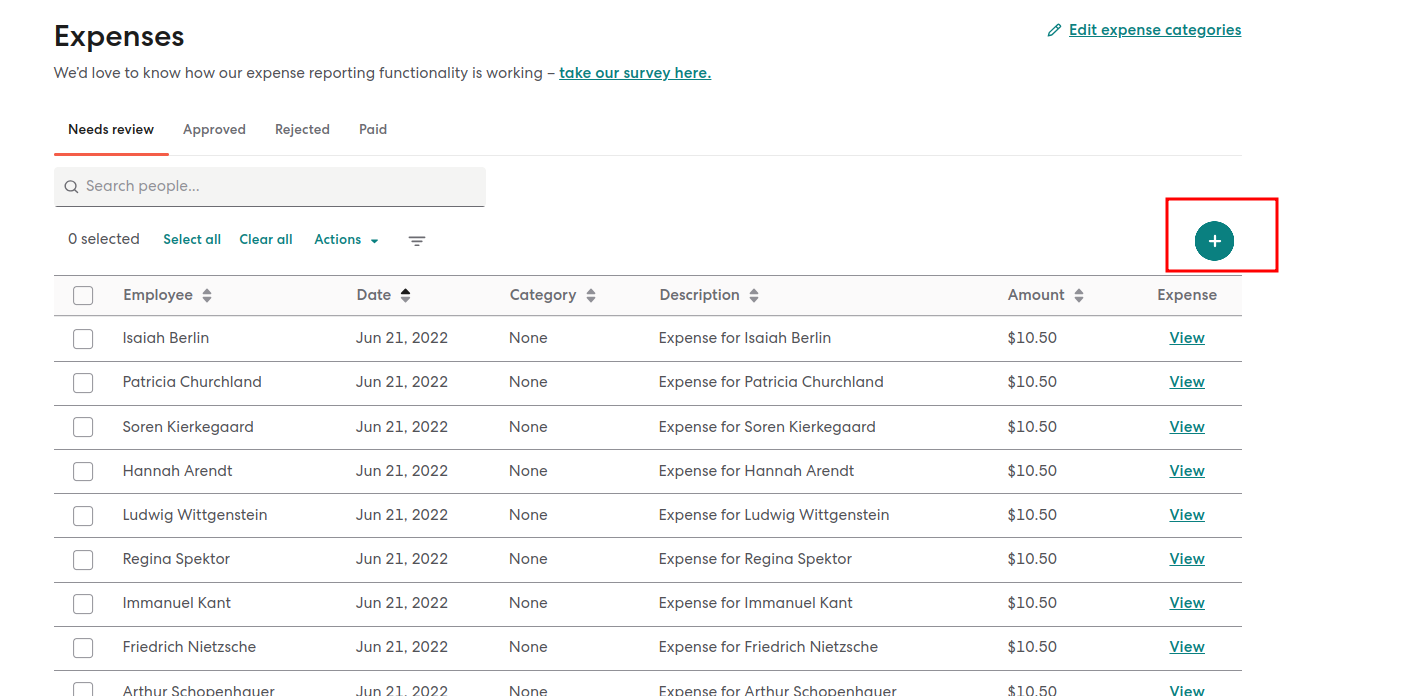The image size is (1421, 696).
Task: Check the box for Isaiah Berlin
Action: tap(83, 339)
